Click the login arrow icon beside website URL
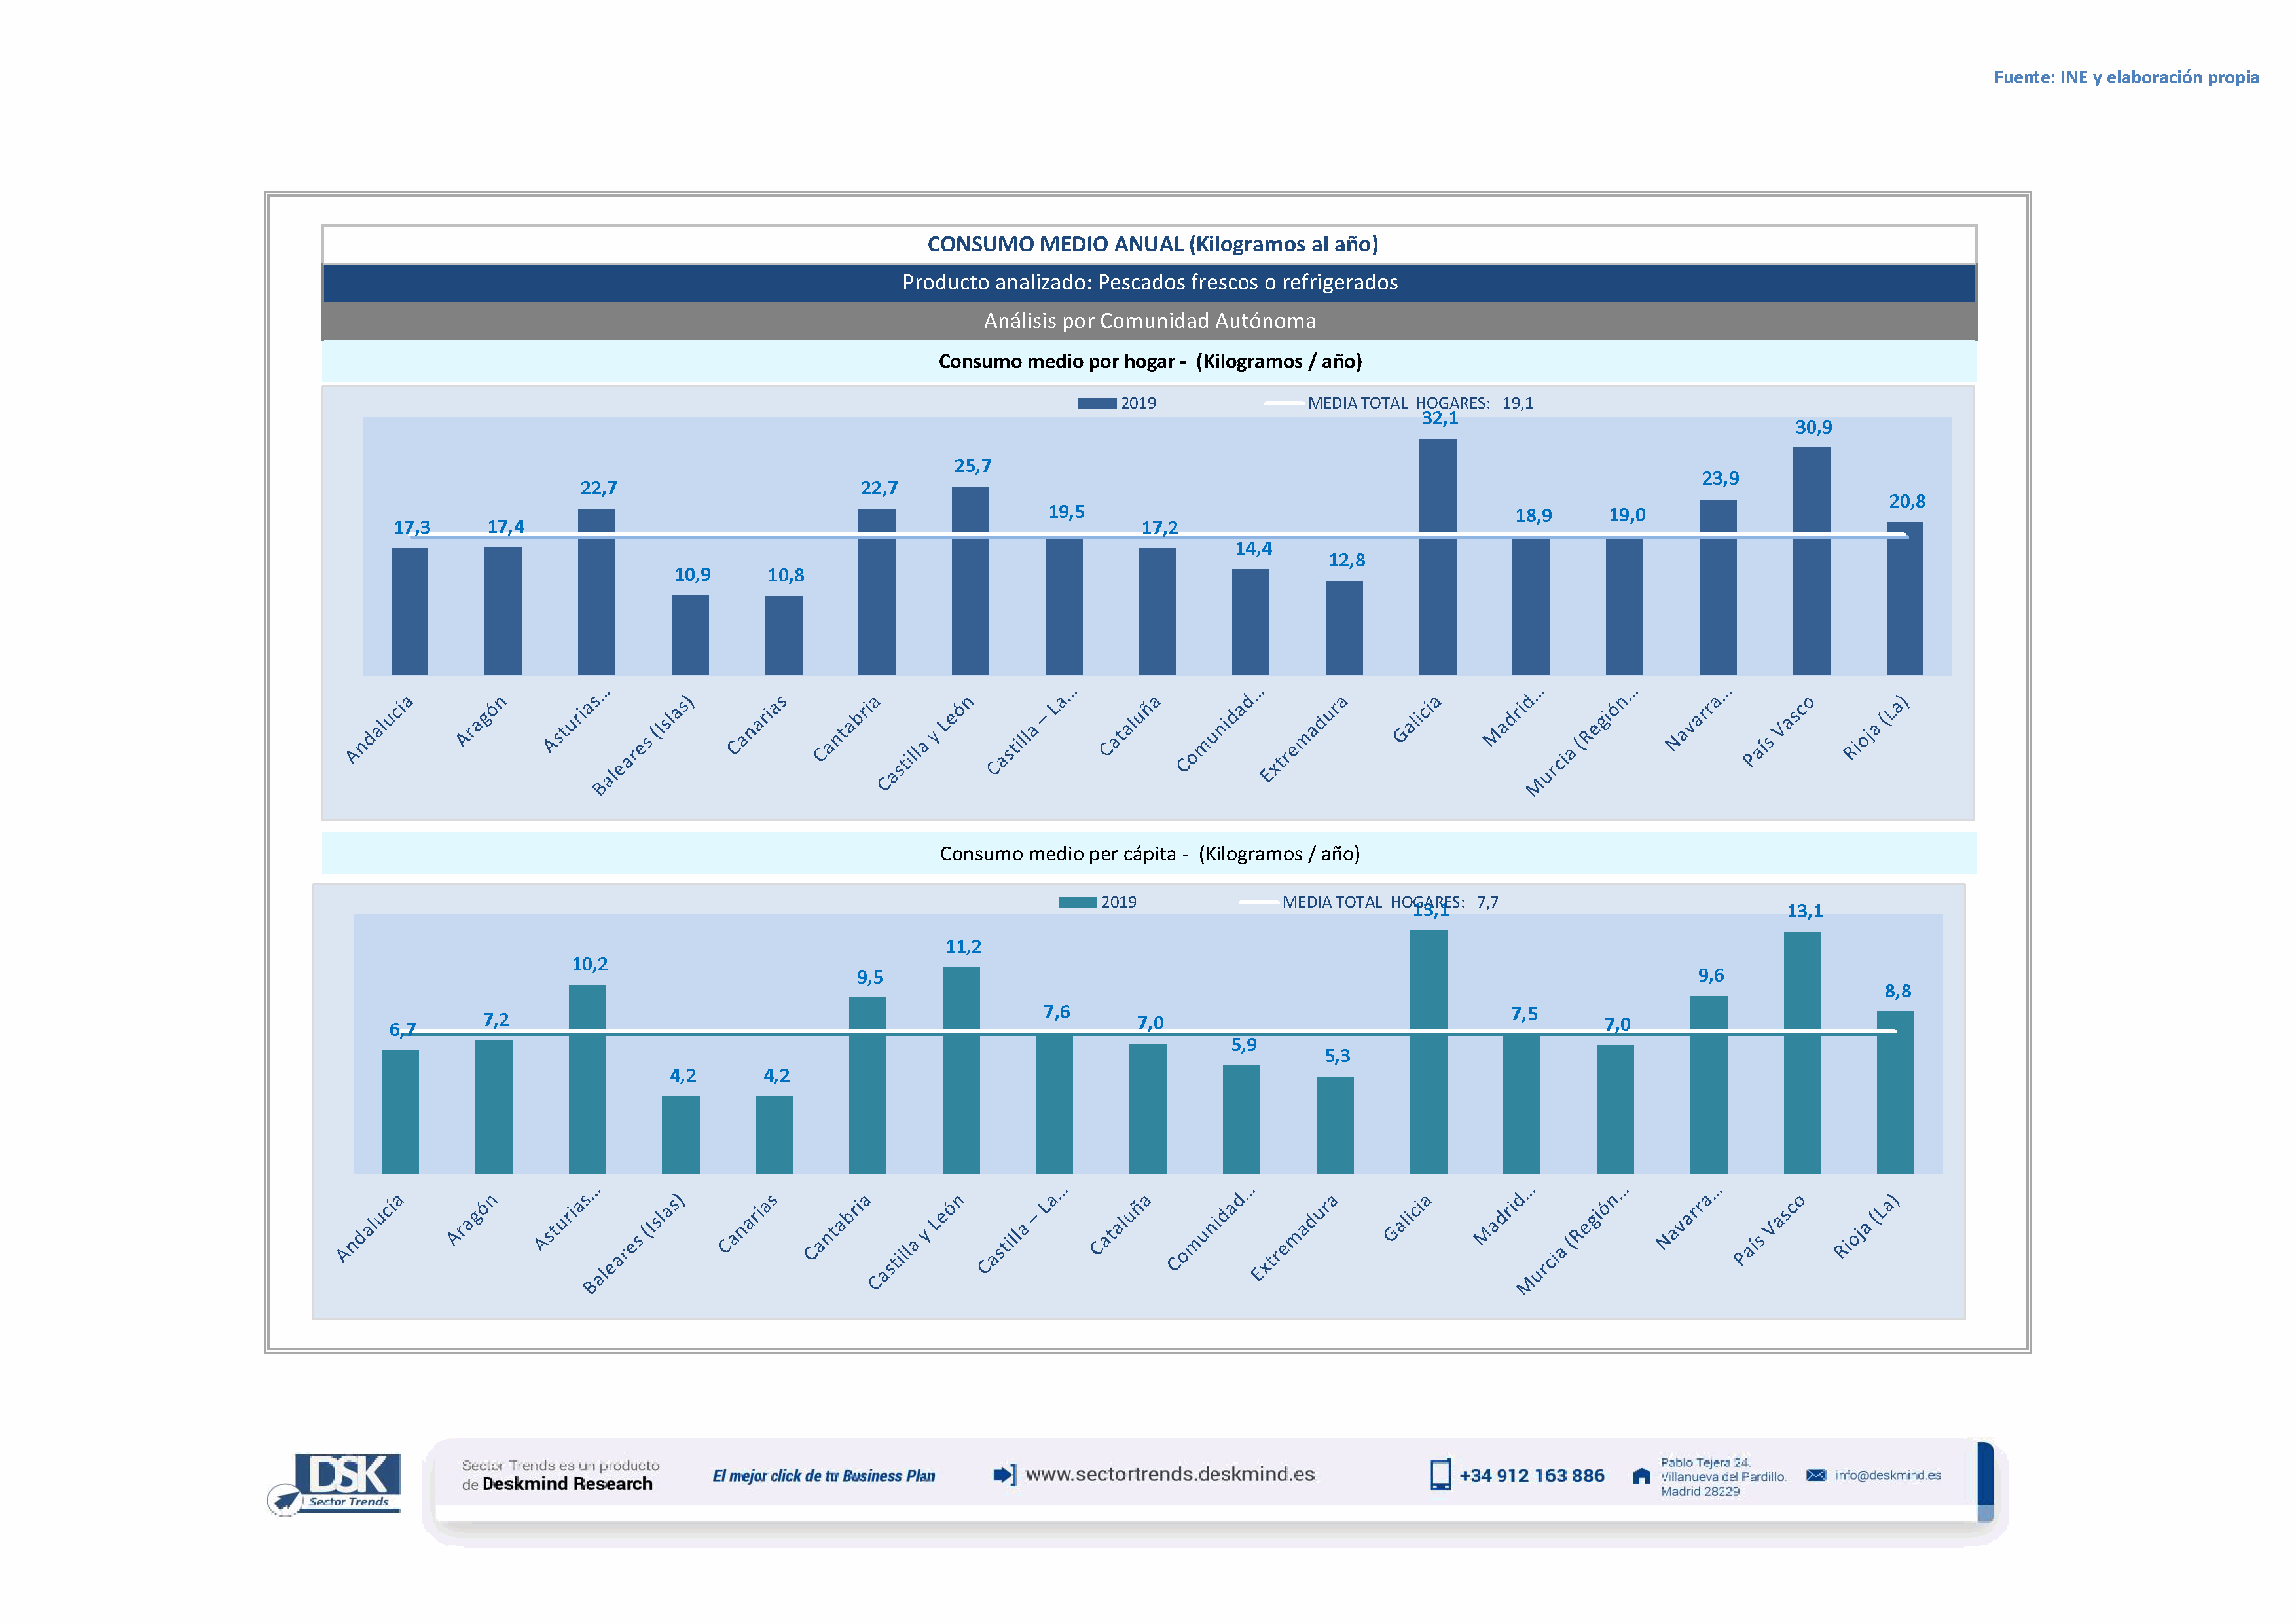Screen dimensions: 2296x1624 [1004, 1475]
